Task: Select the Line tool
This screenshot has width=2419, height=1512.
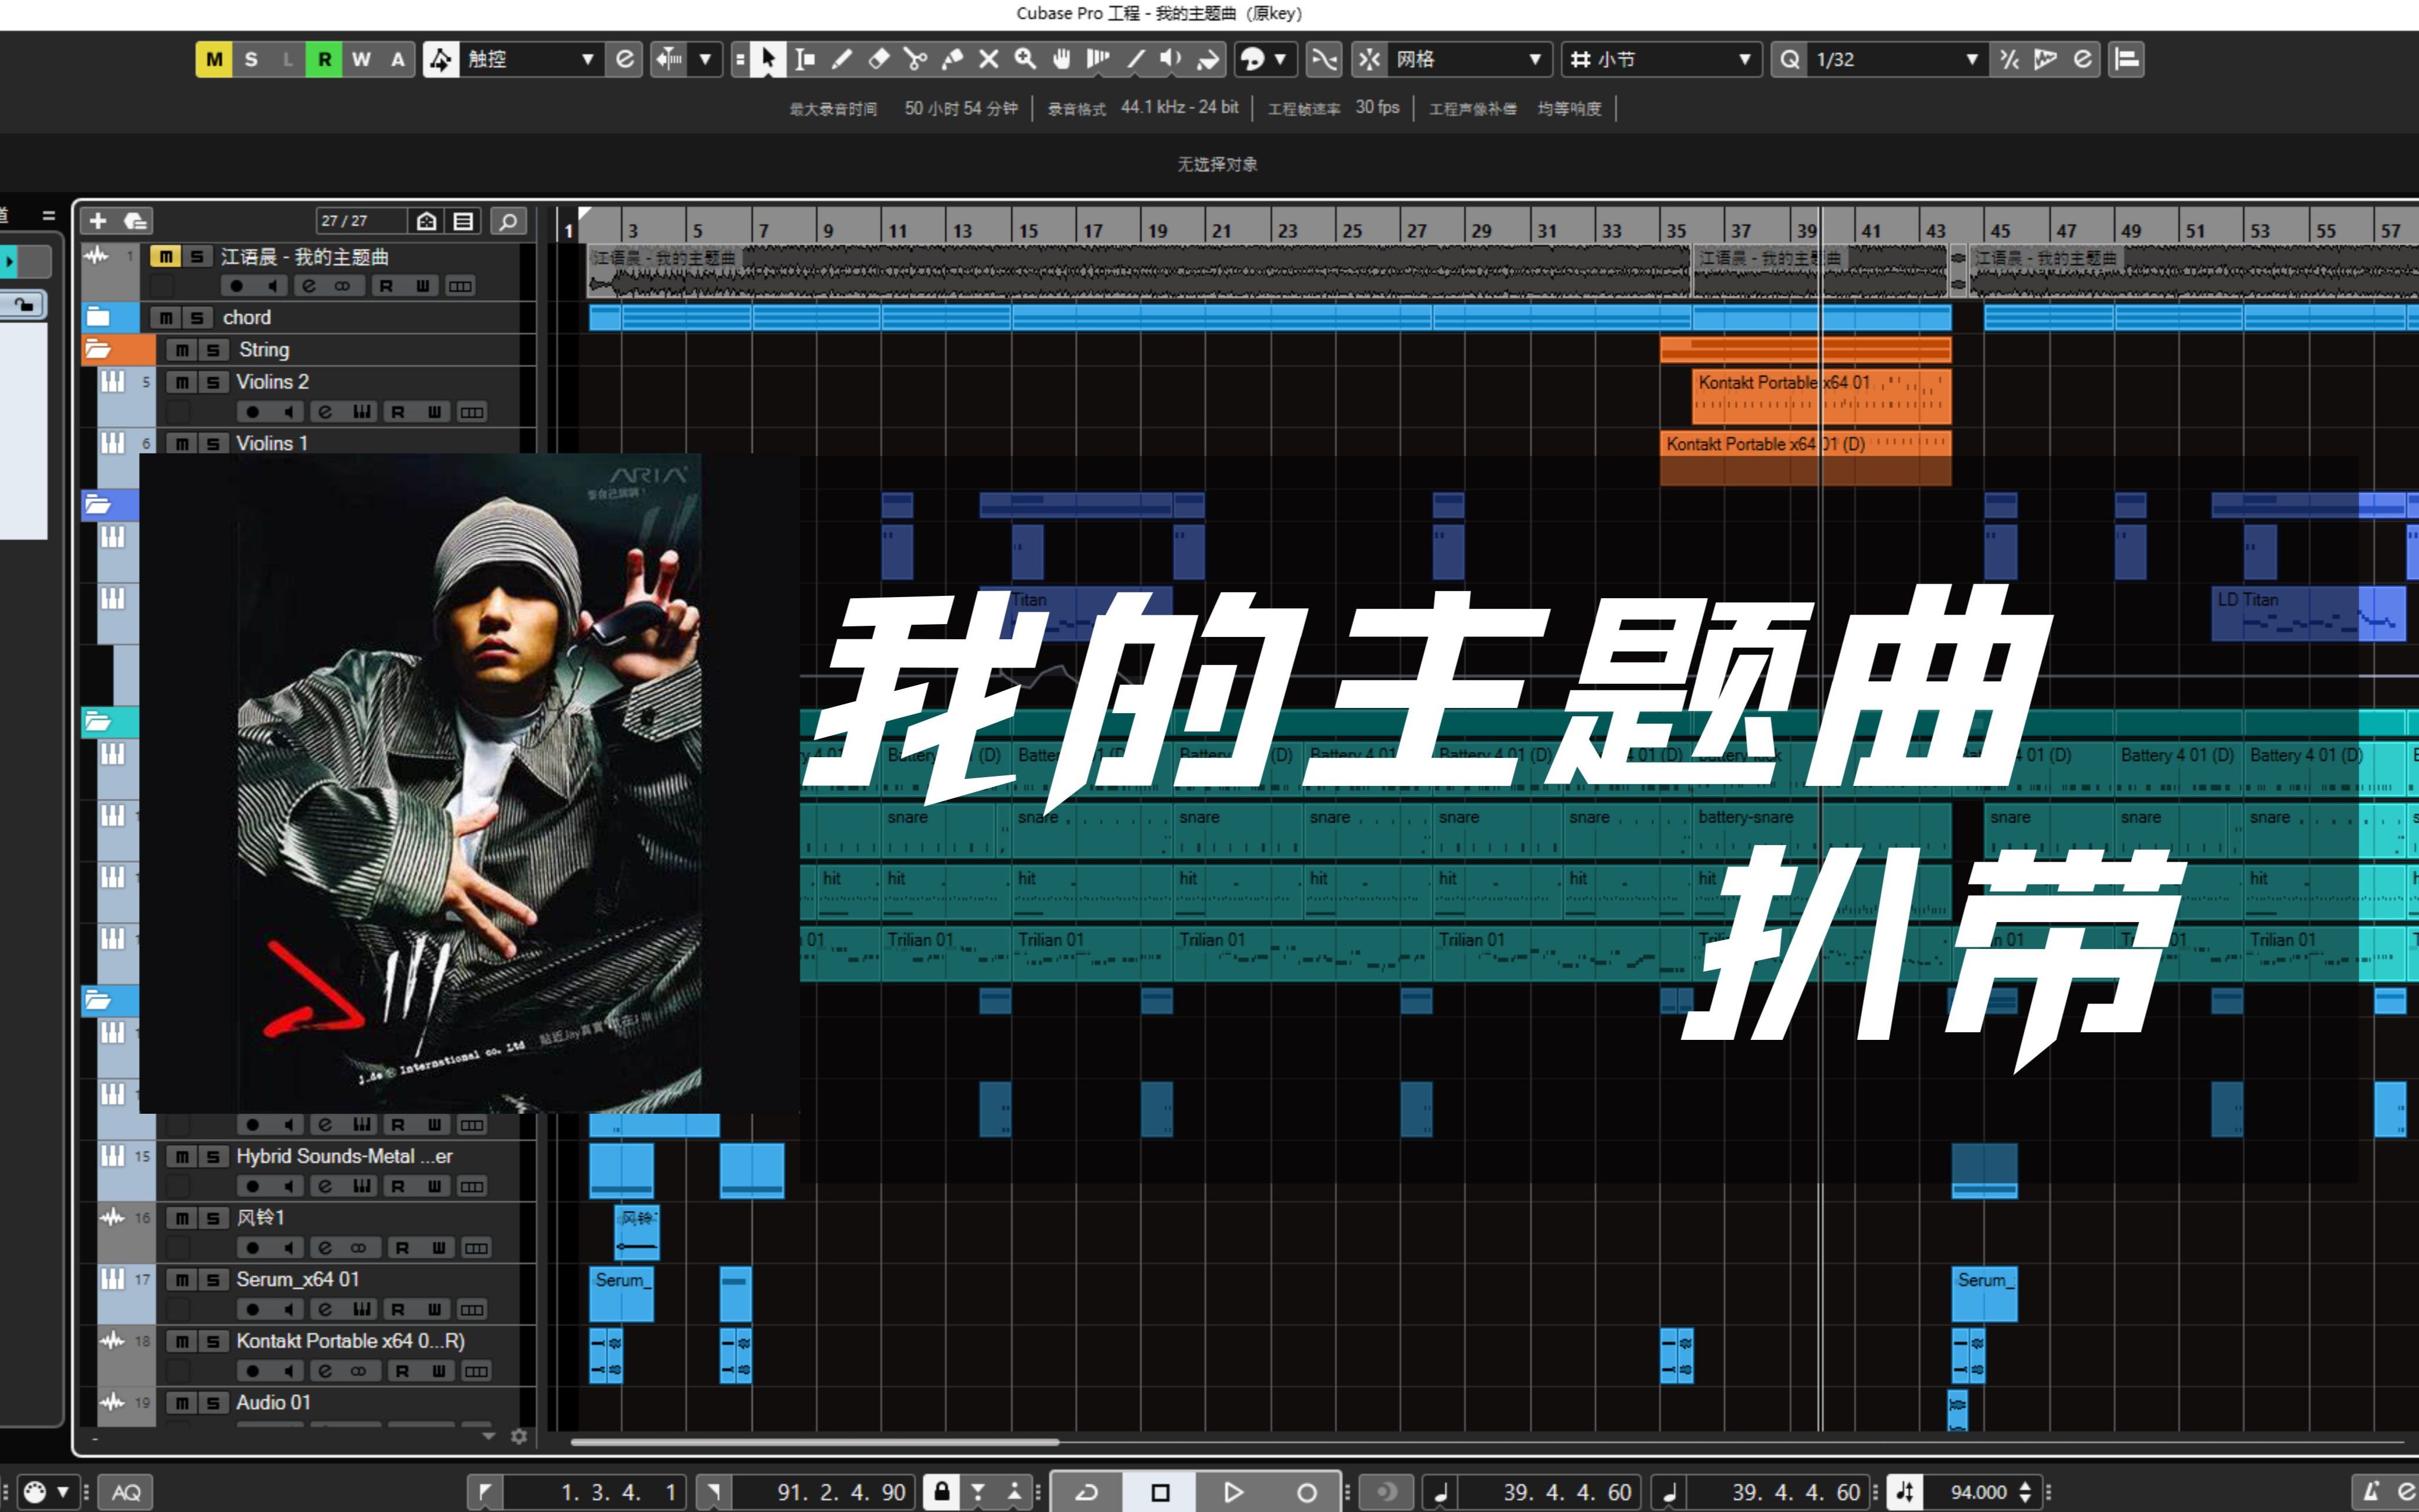Action: point(1135,59)
